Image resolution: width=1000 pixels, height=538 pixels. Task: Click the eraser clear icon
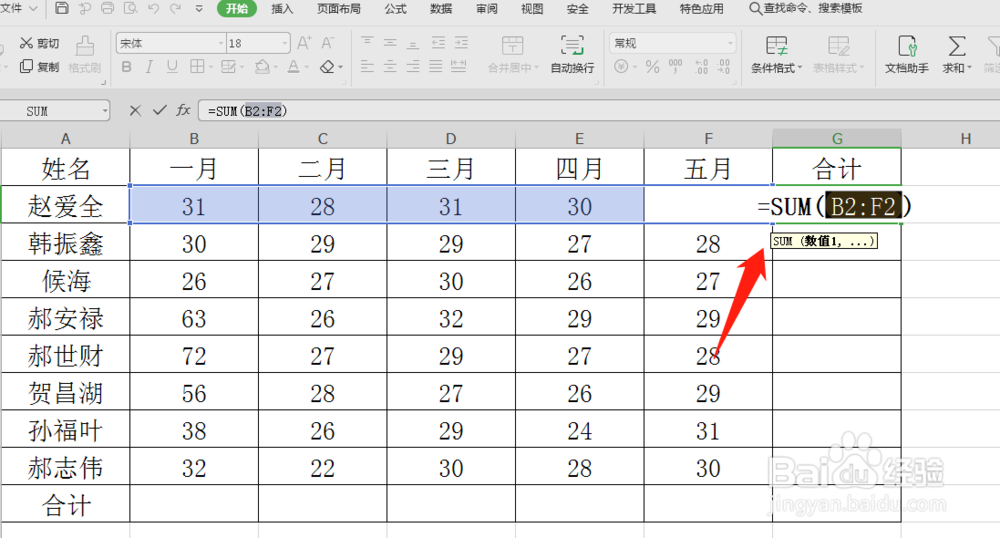click(327, 66)
